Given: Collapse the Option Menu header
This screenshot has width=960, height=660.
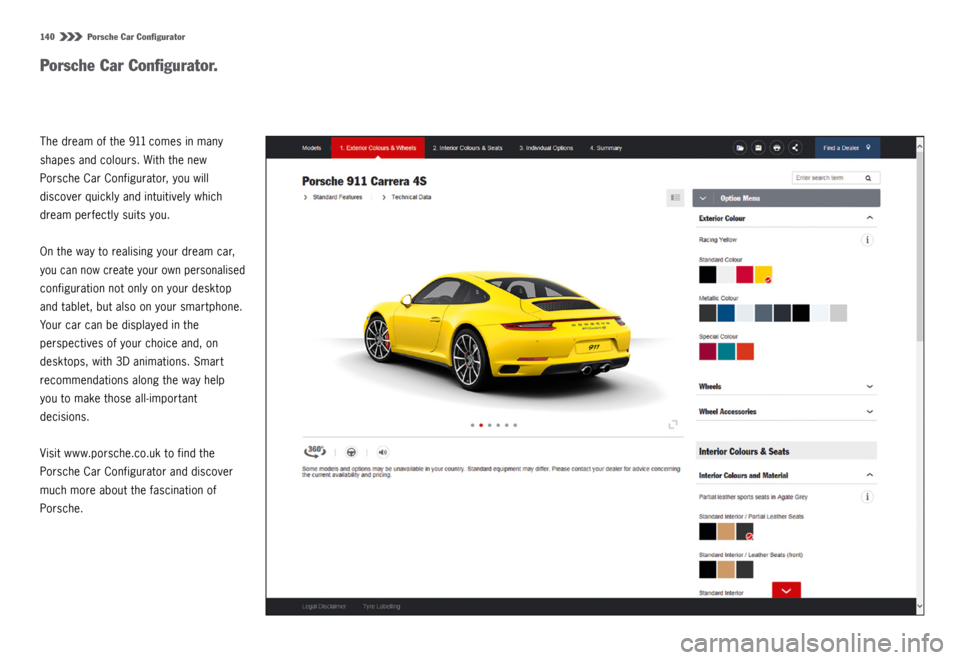Looking at the screenshot, I should coord(786,198).
